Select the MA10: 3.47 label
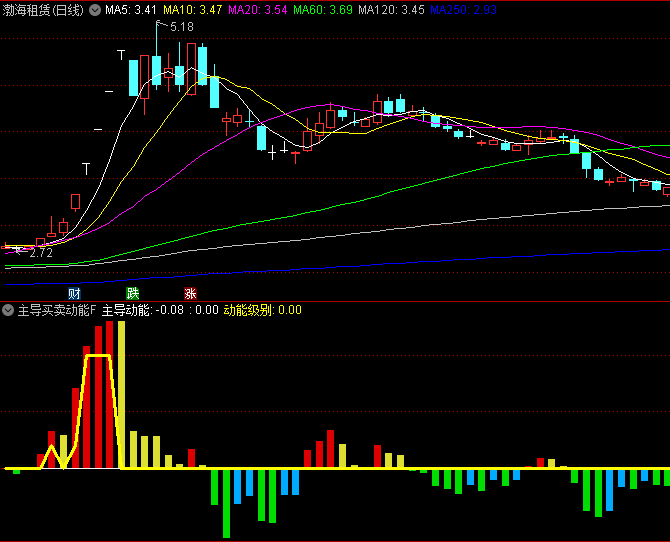Screen dimensions: 670x542 (x=193, y=10)
